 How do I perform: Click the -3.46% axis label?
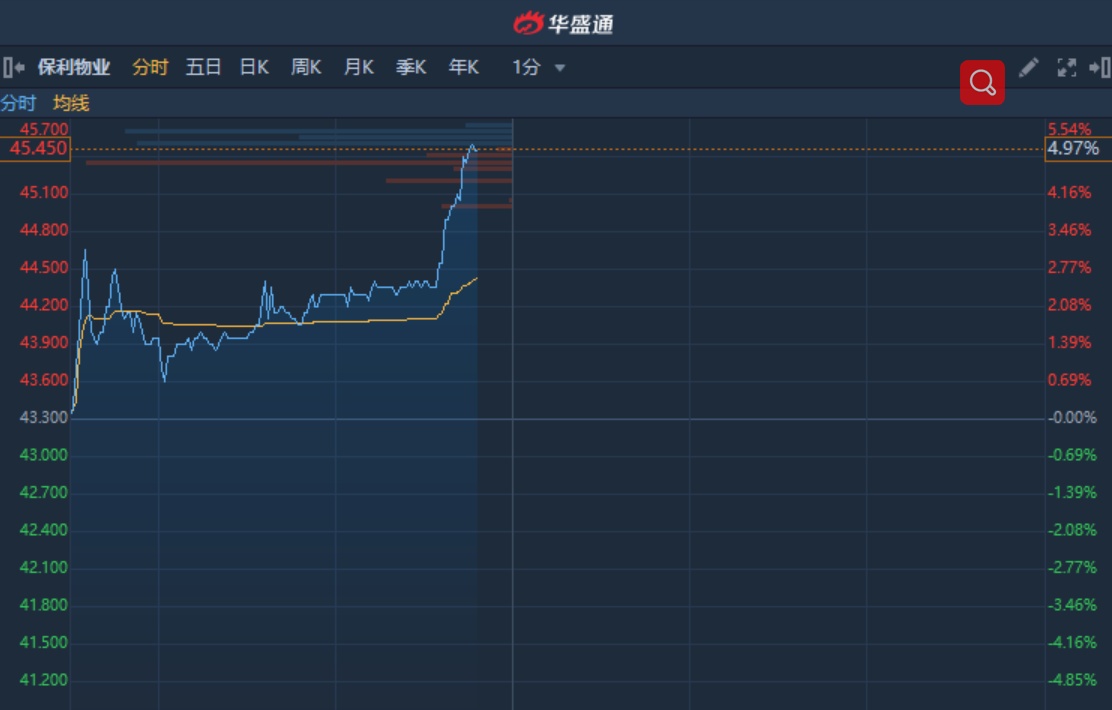1072,605
